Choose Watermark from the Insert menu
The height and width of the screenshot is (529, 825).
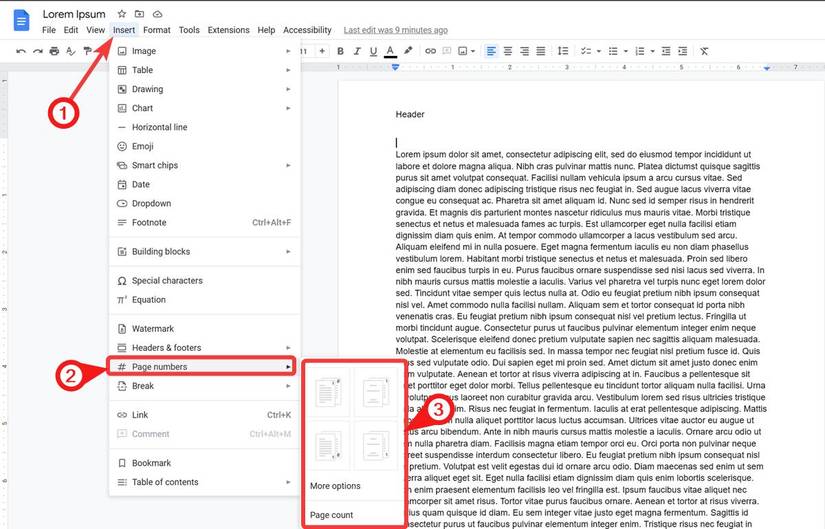pyautogui.click(x=153, y=328)
